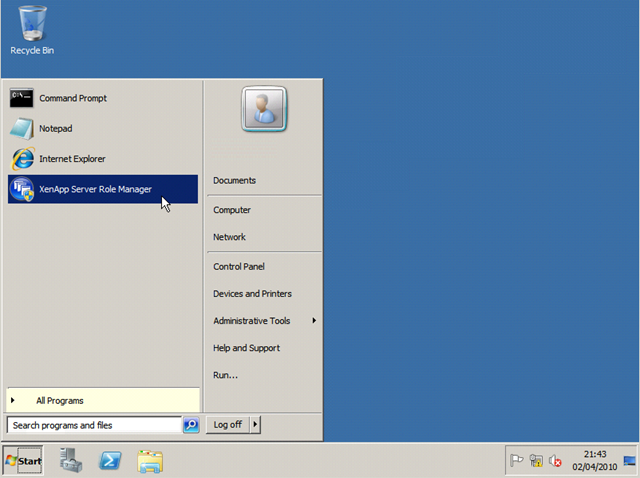Click the Log off button

pyautogui.click(x=228, y=425)
